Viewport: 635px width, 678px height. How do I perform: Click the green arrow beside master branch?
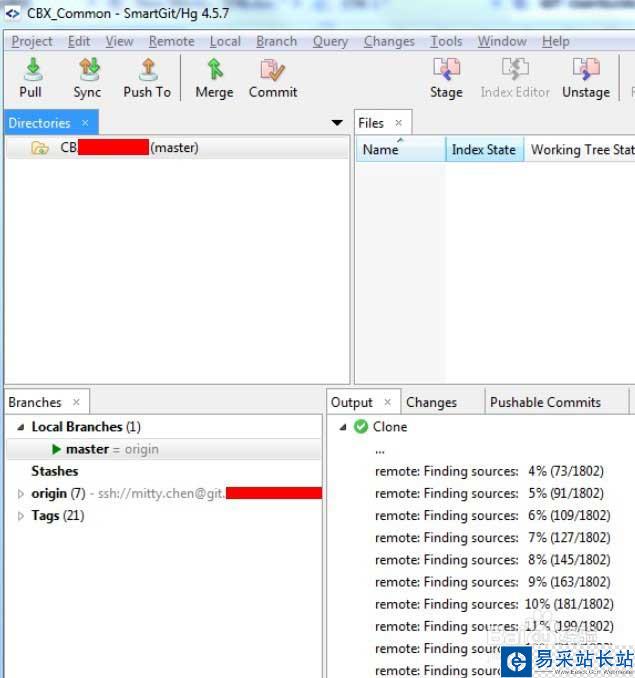[56, 449]
